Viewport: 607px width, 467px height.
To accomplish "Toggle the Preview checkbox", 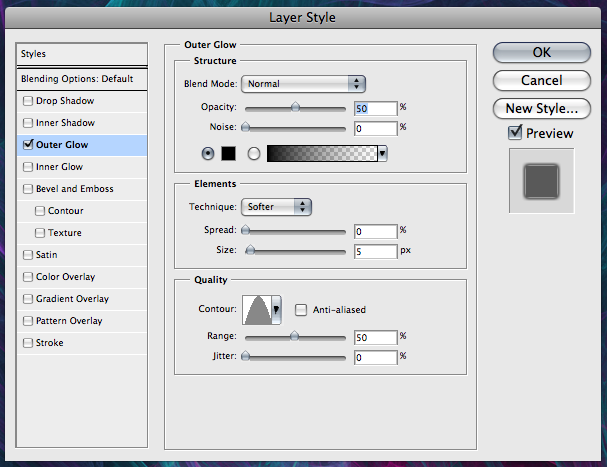I will coord(515,133).
